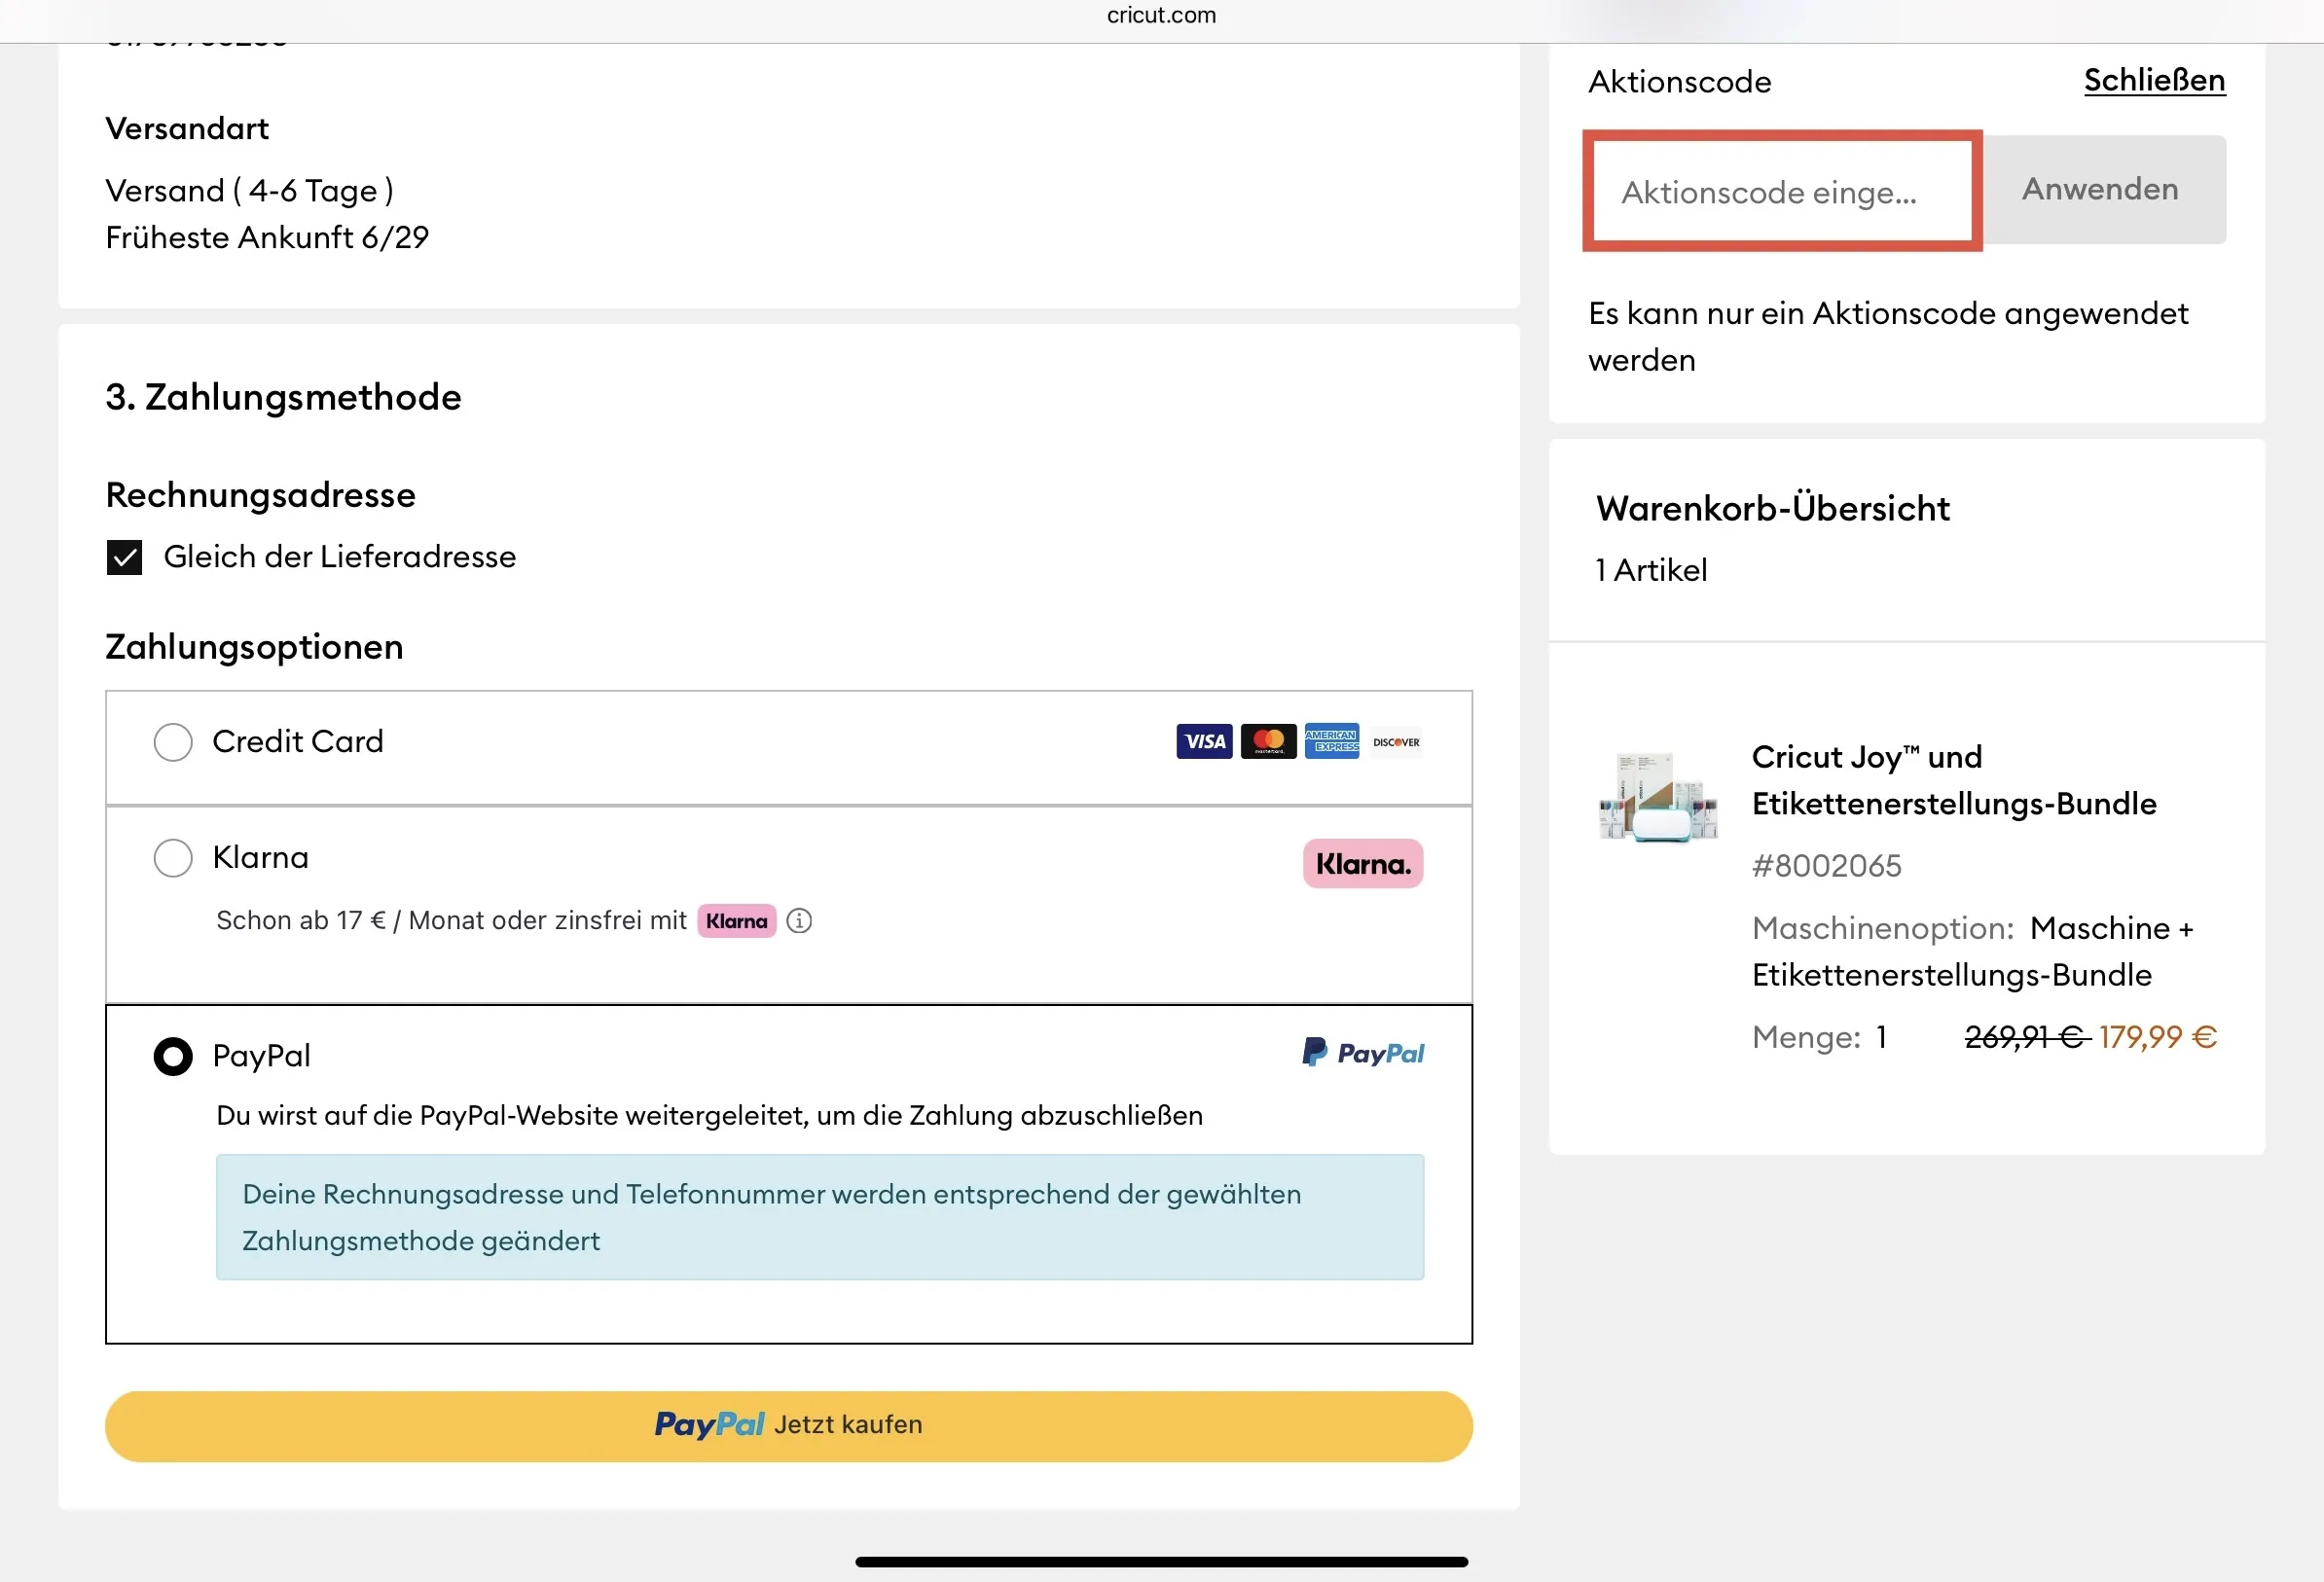Viewport: 2324px width, 1582px height.
Task: Click the small Klarna badge in financing text
Action: [x=736, y=920]
